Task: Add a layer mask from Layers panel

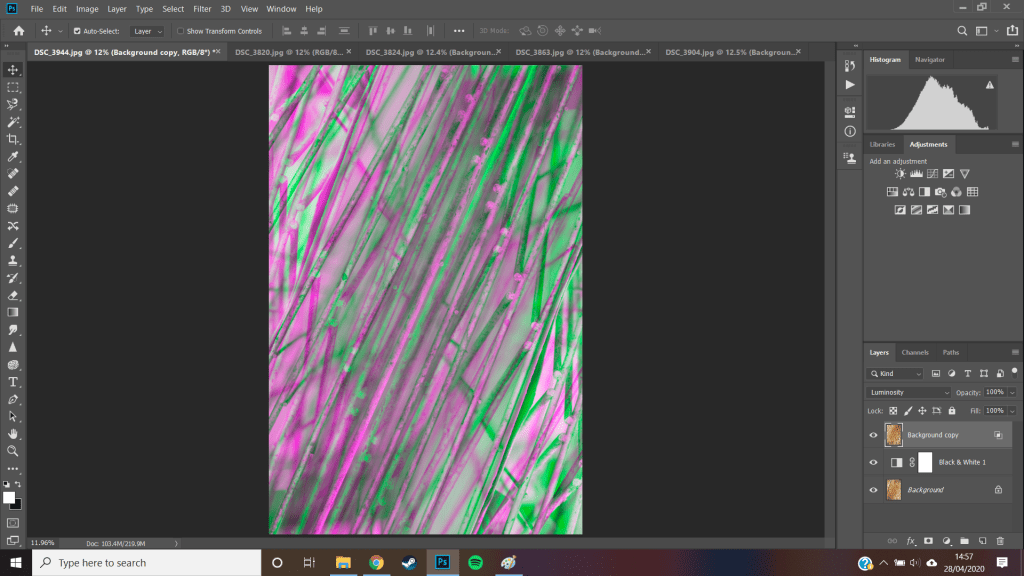Action: pyautogui.click(x=928, y=541)
